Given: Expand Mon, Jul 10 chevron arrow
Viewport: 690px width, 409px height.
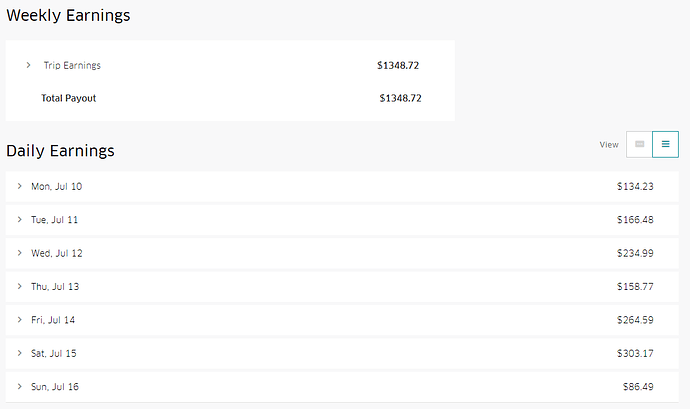Looking at the screenshot, I should tap(19, 186).
